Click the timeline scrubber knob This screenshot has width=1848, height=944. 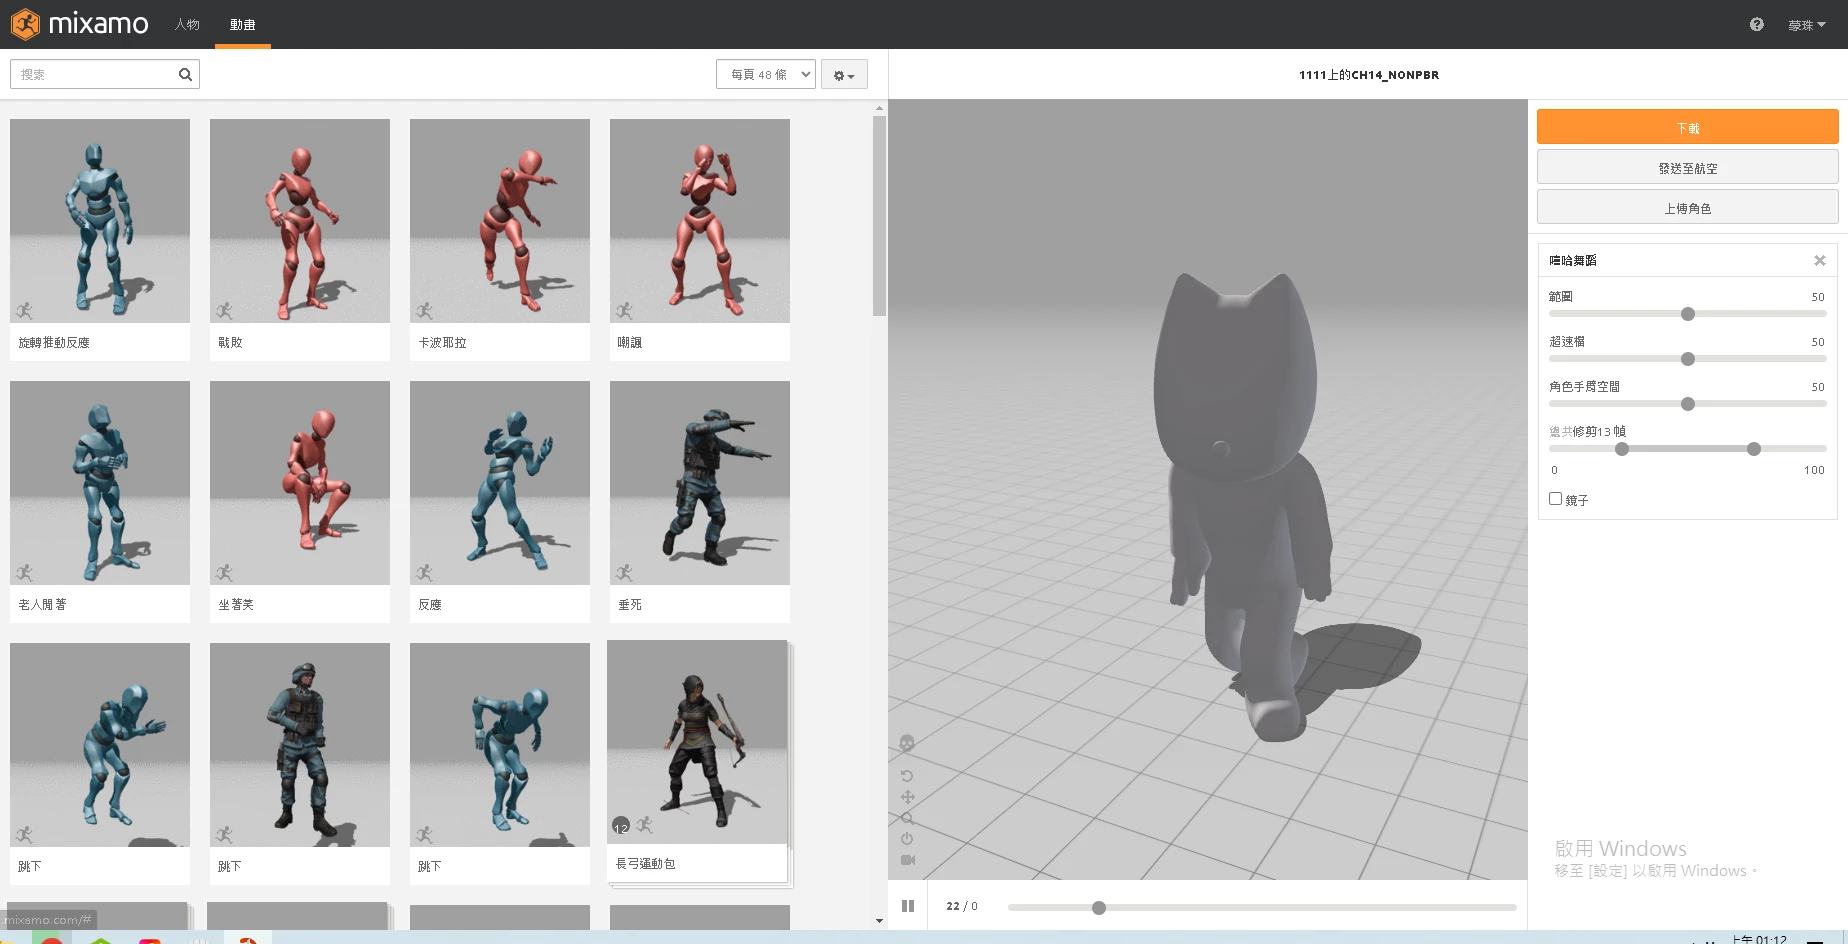(x=1099, y=908)
